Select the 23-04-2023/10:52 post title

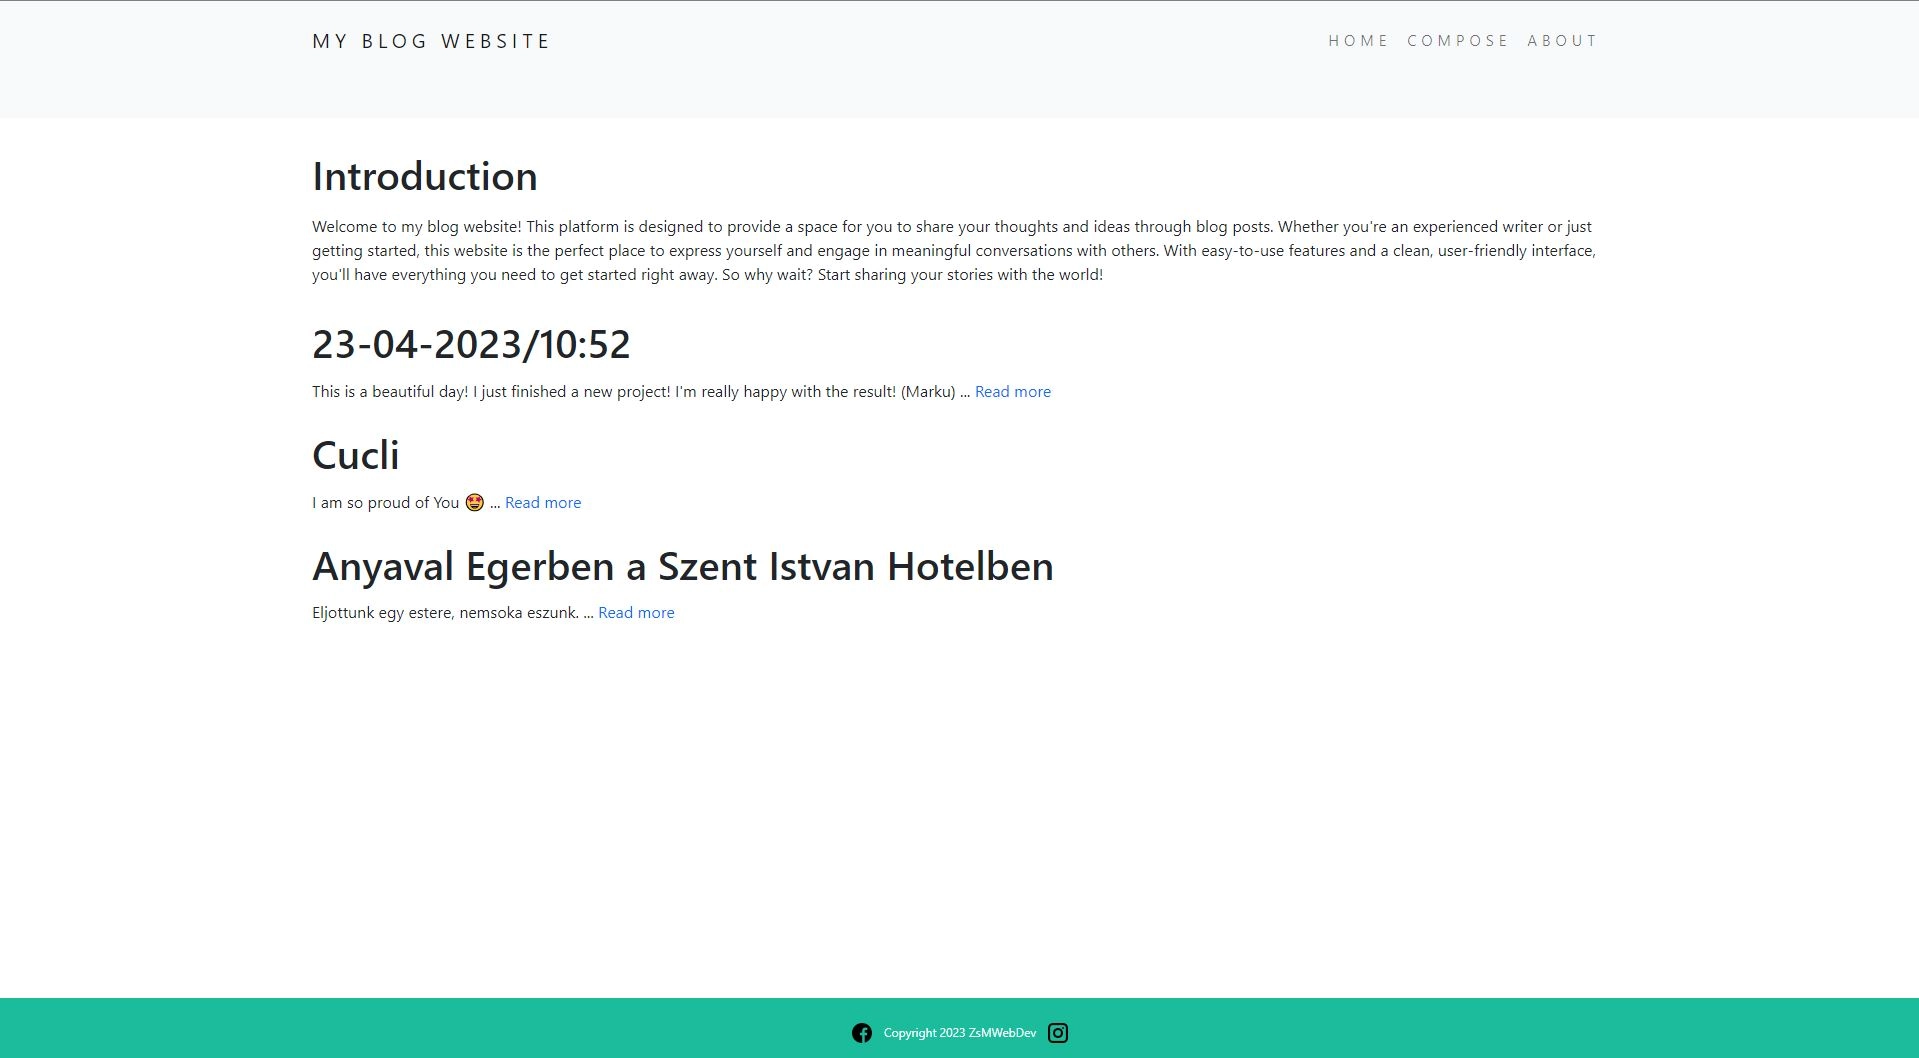click(471, 345)
